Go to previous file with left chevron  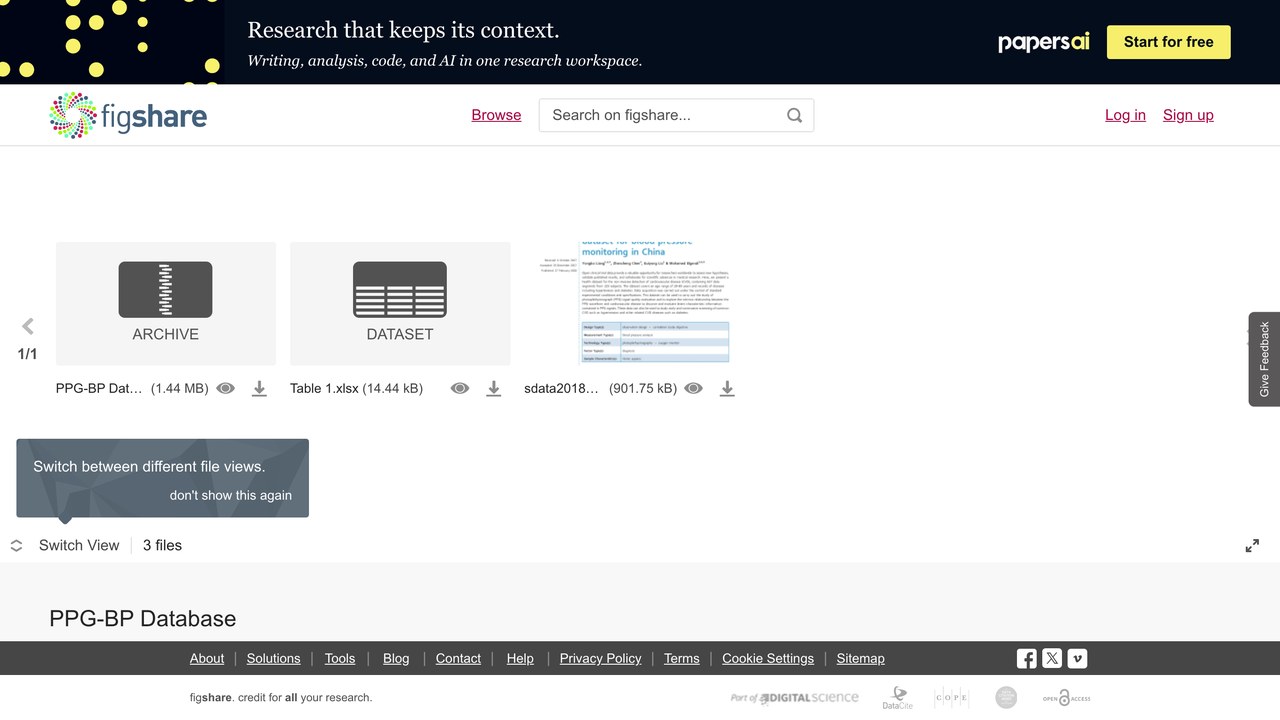tap(28, 326)
